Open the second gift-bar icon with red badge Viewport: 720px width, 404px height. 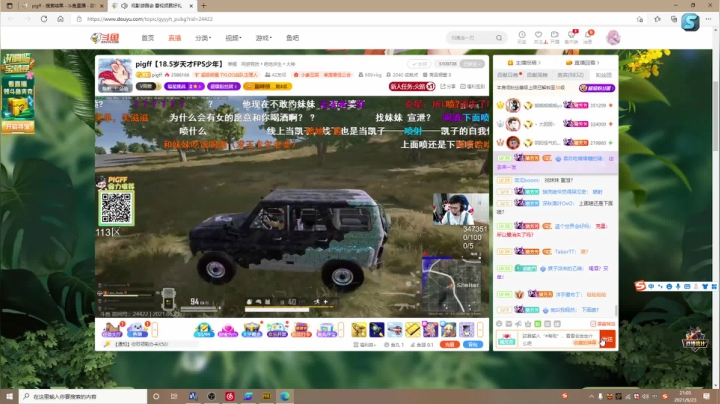137,330
